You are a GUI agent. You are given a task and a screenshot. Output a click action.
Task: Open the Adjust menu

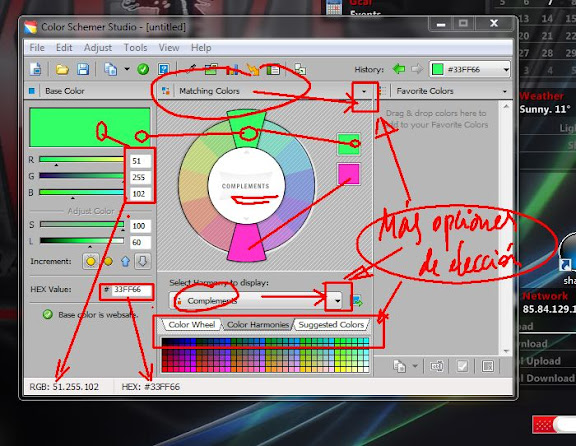[98, 48]
